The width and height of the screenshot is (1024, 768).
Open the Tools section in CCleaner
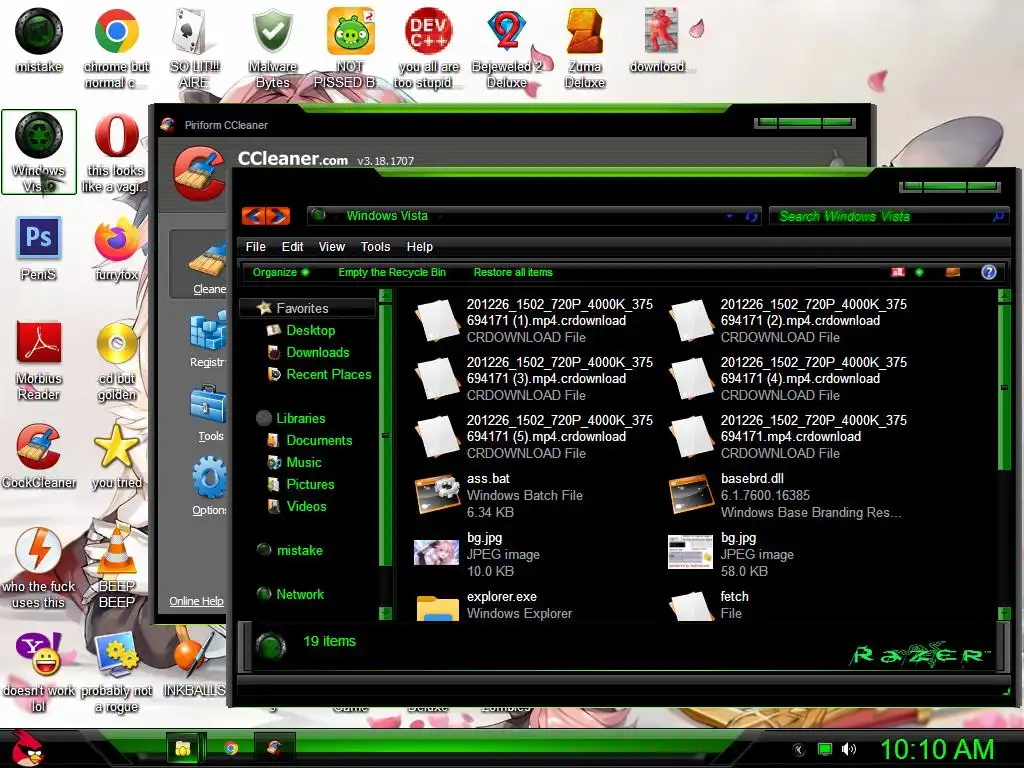[209, 413]
